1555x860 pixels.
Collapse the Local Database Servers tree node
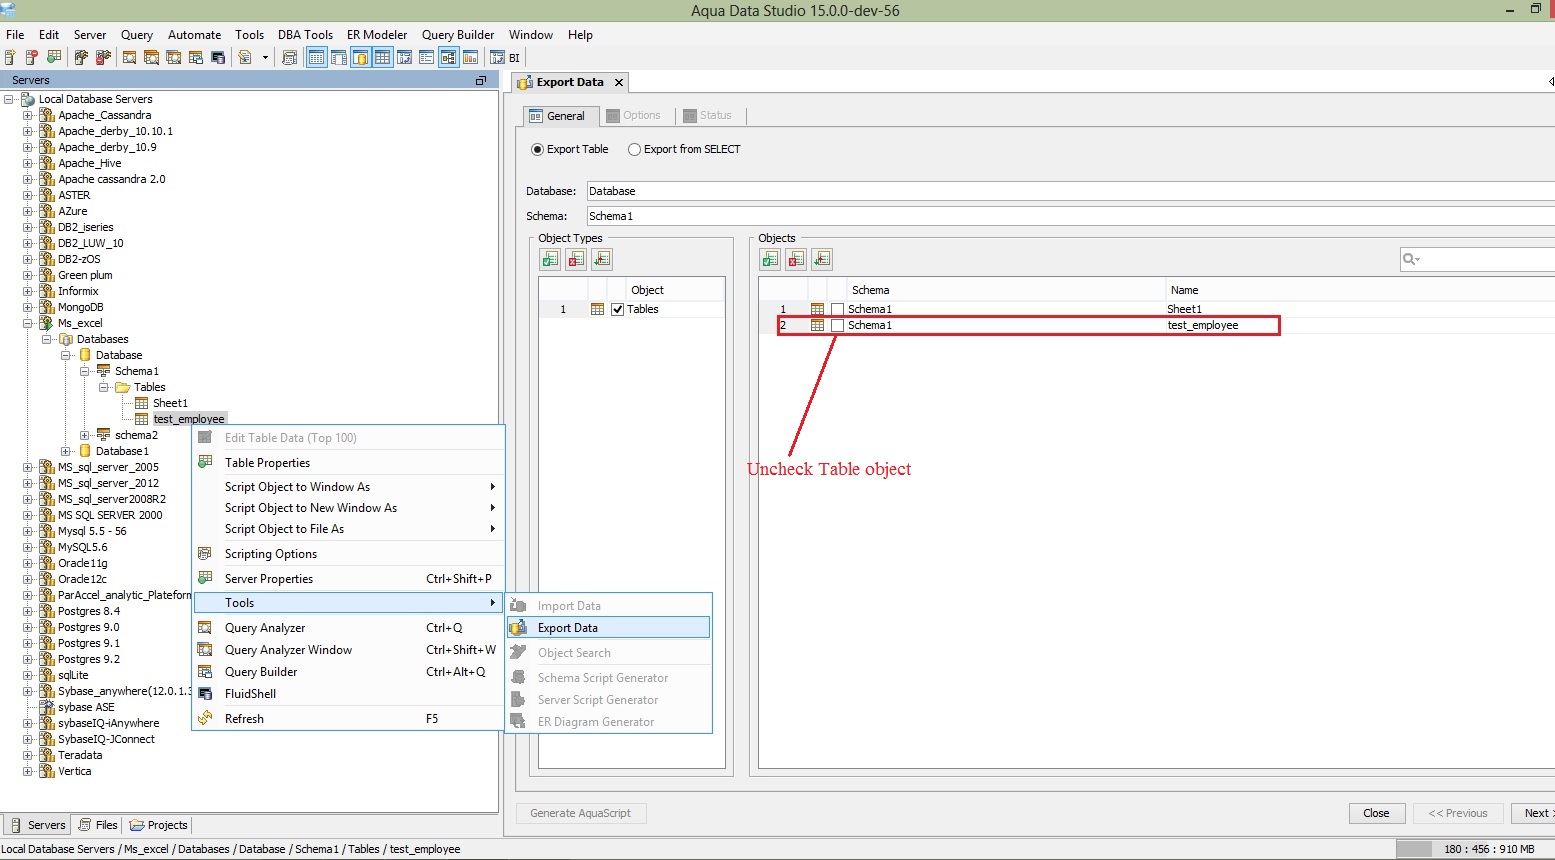pos(9,99)
